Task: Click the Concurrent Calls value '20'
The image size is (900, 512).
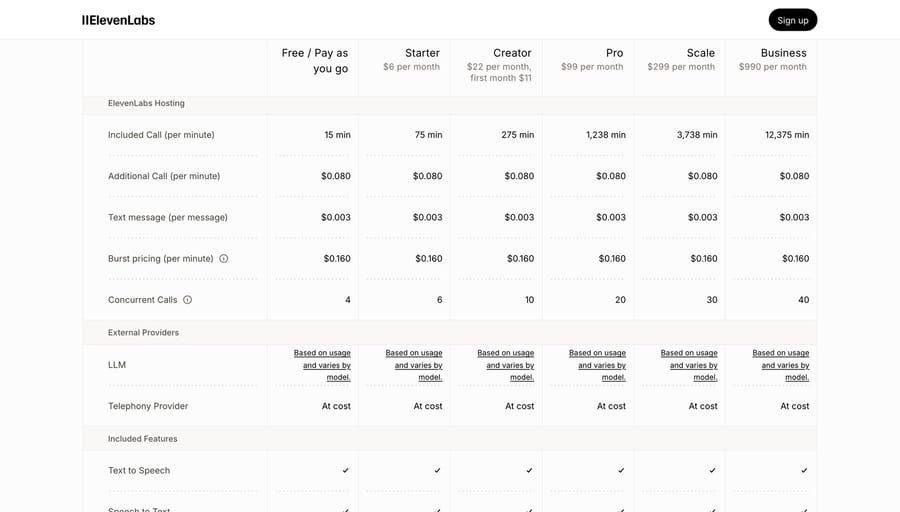Action: click(620, 300)
